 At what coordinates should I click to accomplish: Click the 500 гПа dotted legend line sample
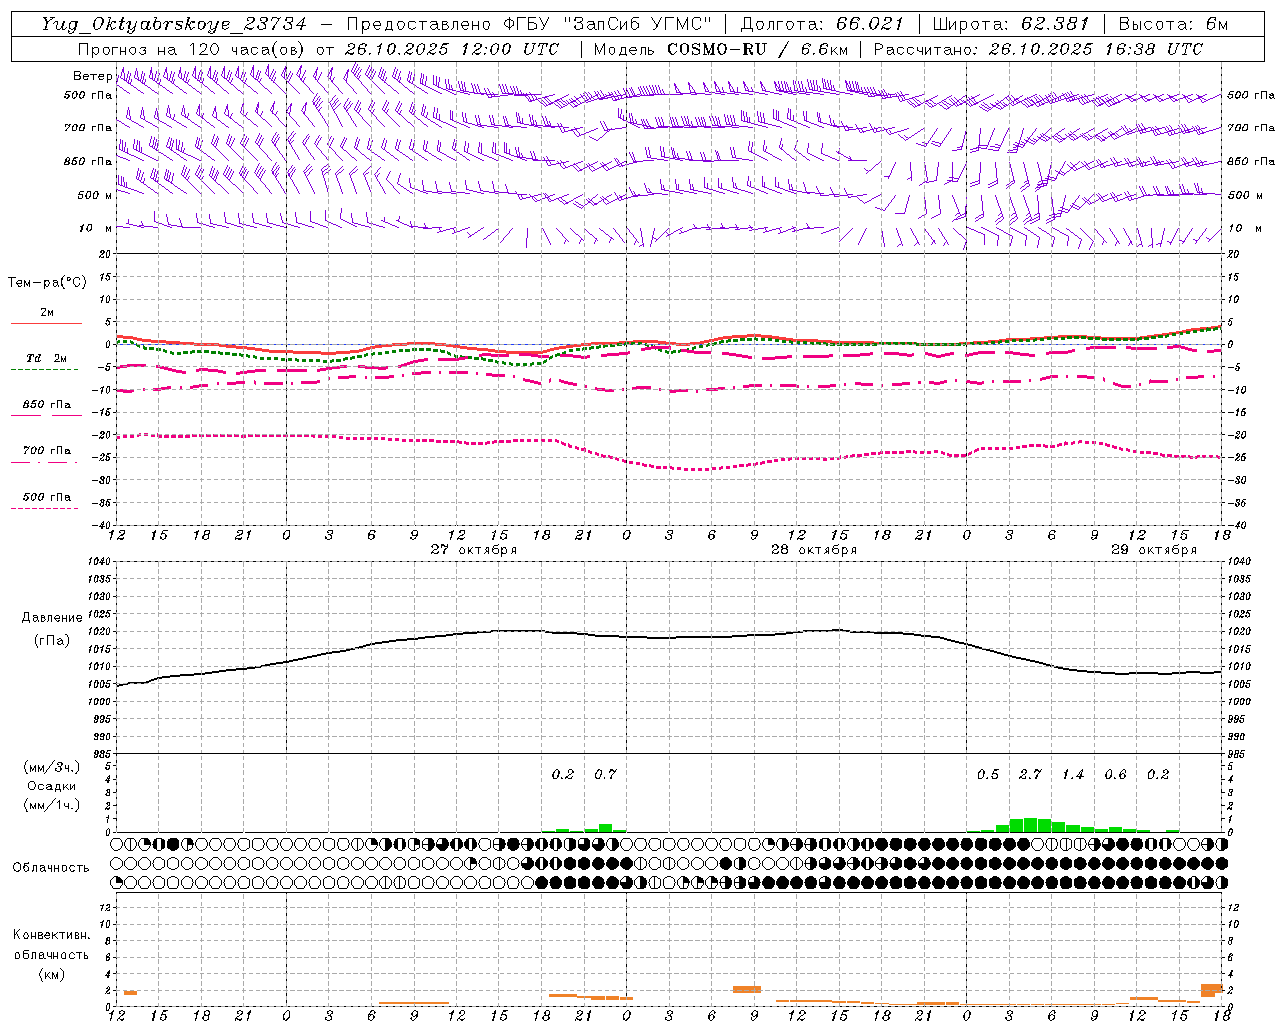point(44,508)
